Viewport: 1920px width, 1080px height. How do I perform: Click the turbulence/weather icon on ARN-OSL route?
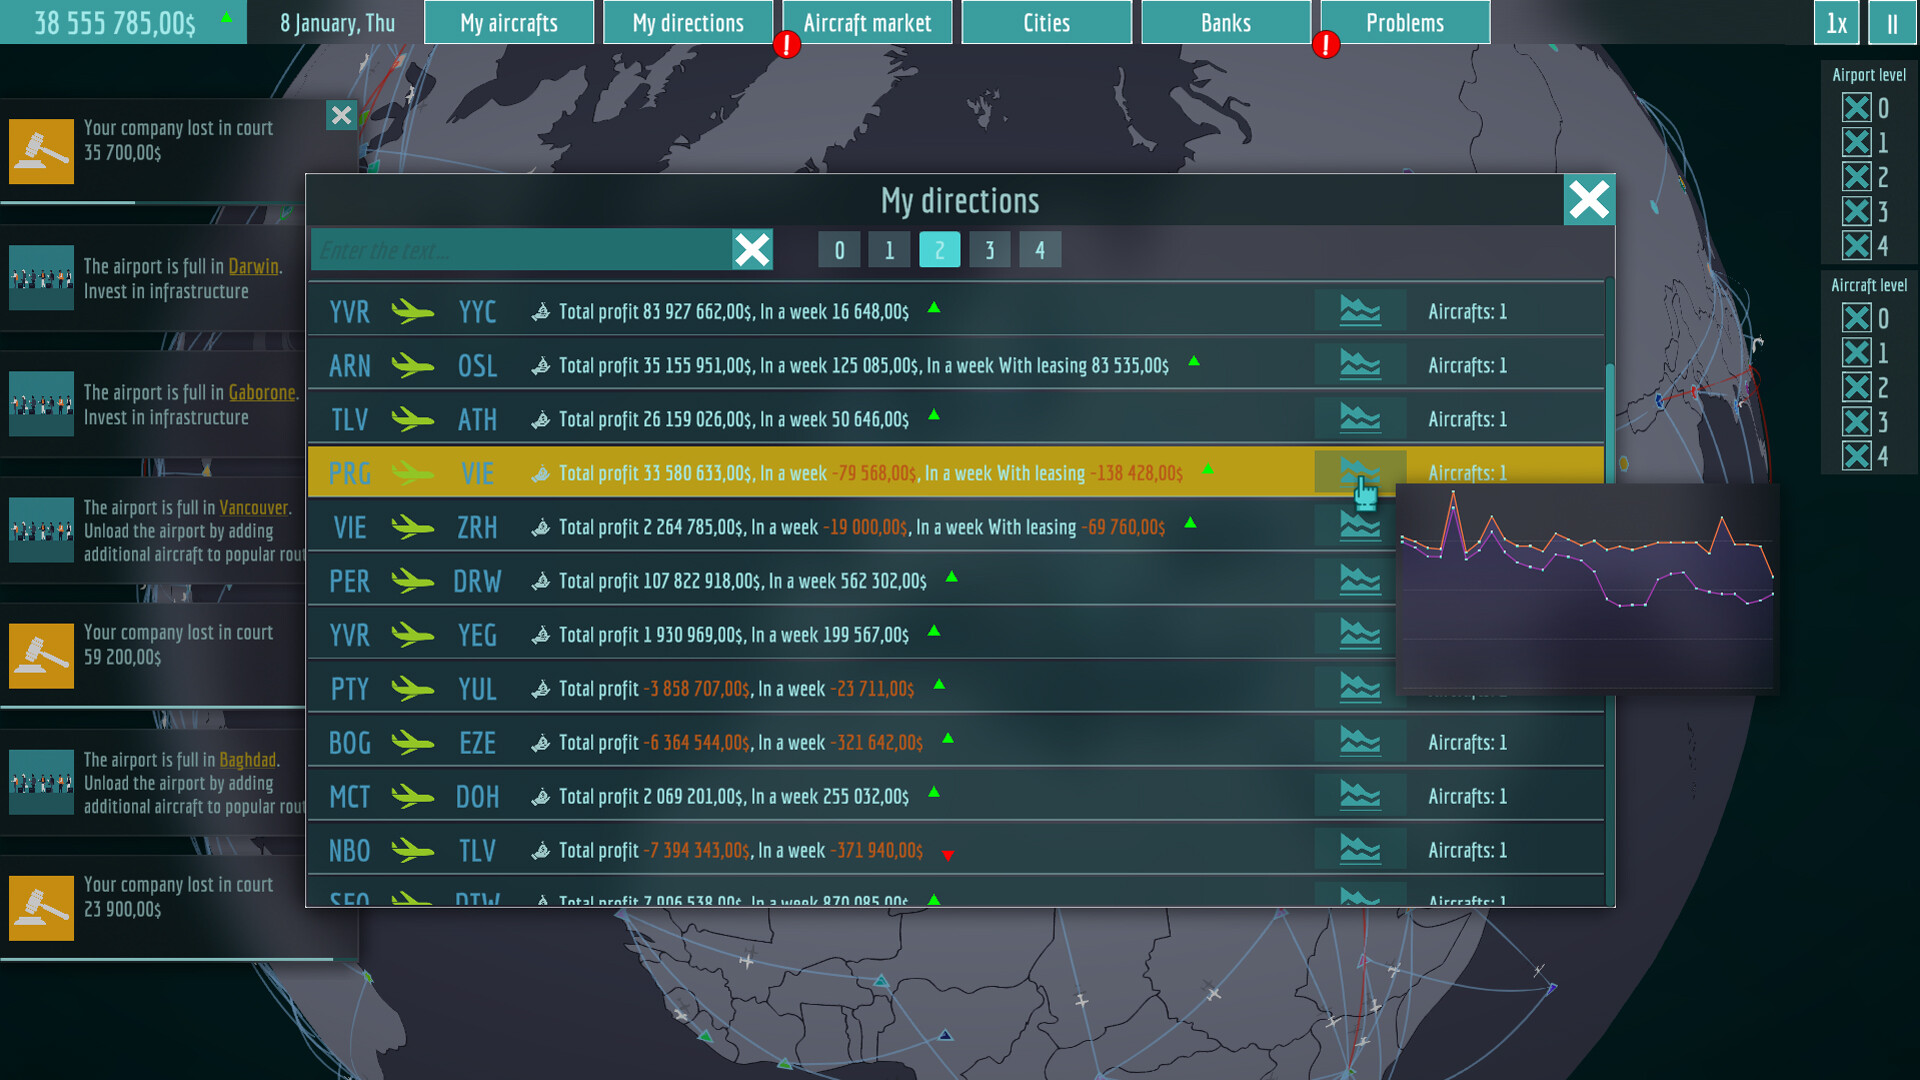pyautogui.click(x=1360, y=365)
